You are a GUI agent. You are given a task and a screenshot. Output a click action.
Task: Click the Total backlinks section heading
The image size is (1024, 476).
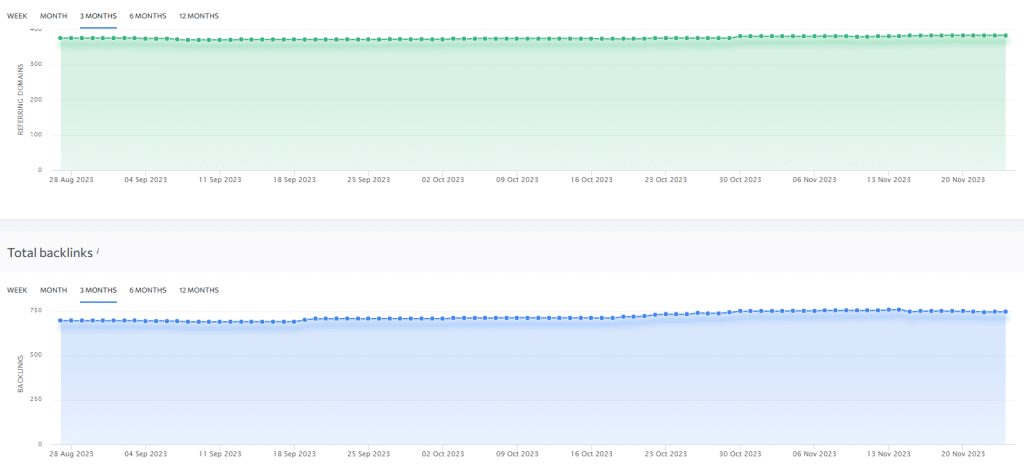point(50,253)
